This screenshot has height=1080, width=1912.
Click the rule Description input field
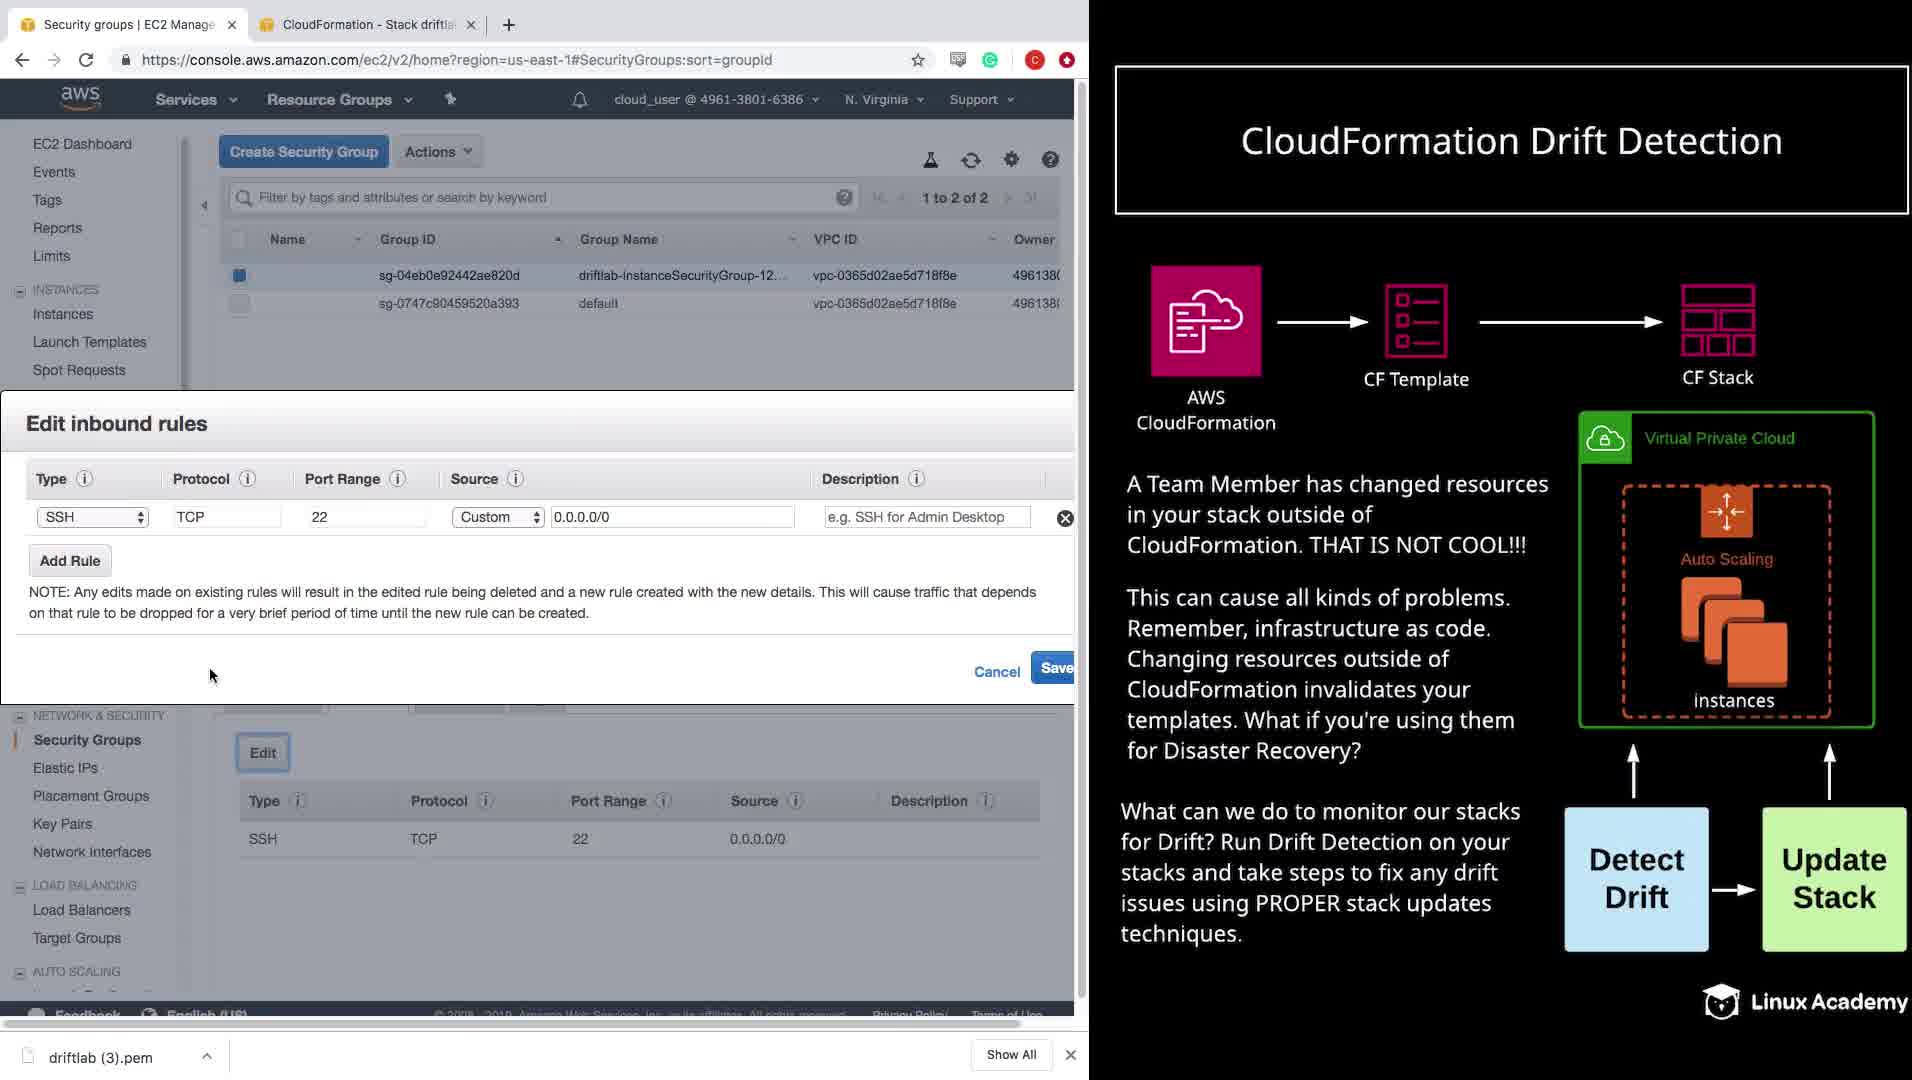pyautogui.click(x=927, y=517)
